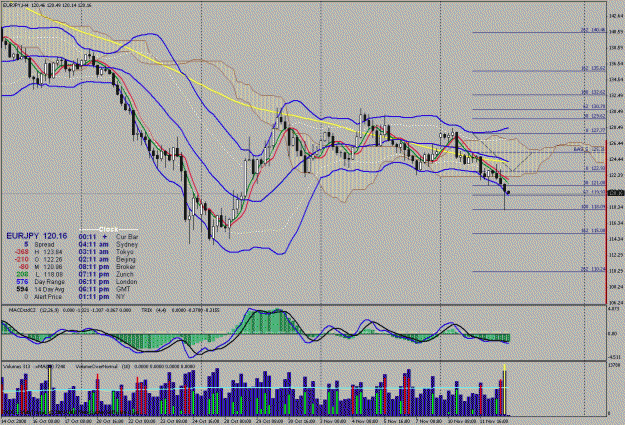This screenshot has height=425, width=625.
Task: Select the Sydney 04:11 am clock row
Action: click(x=108, y=244)
